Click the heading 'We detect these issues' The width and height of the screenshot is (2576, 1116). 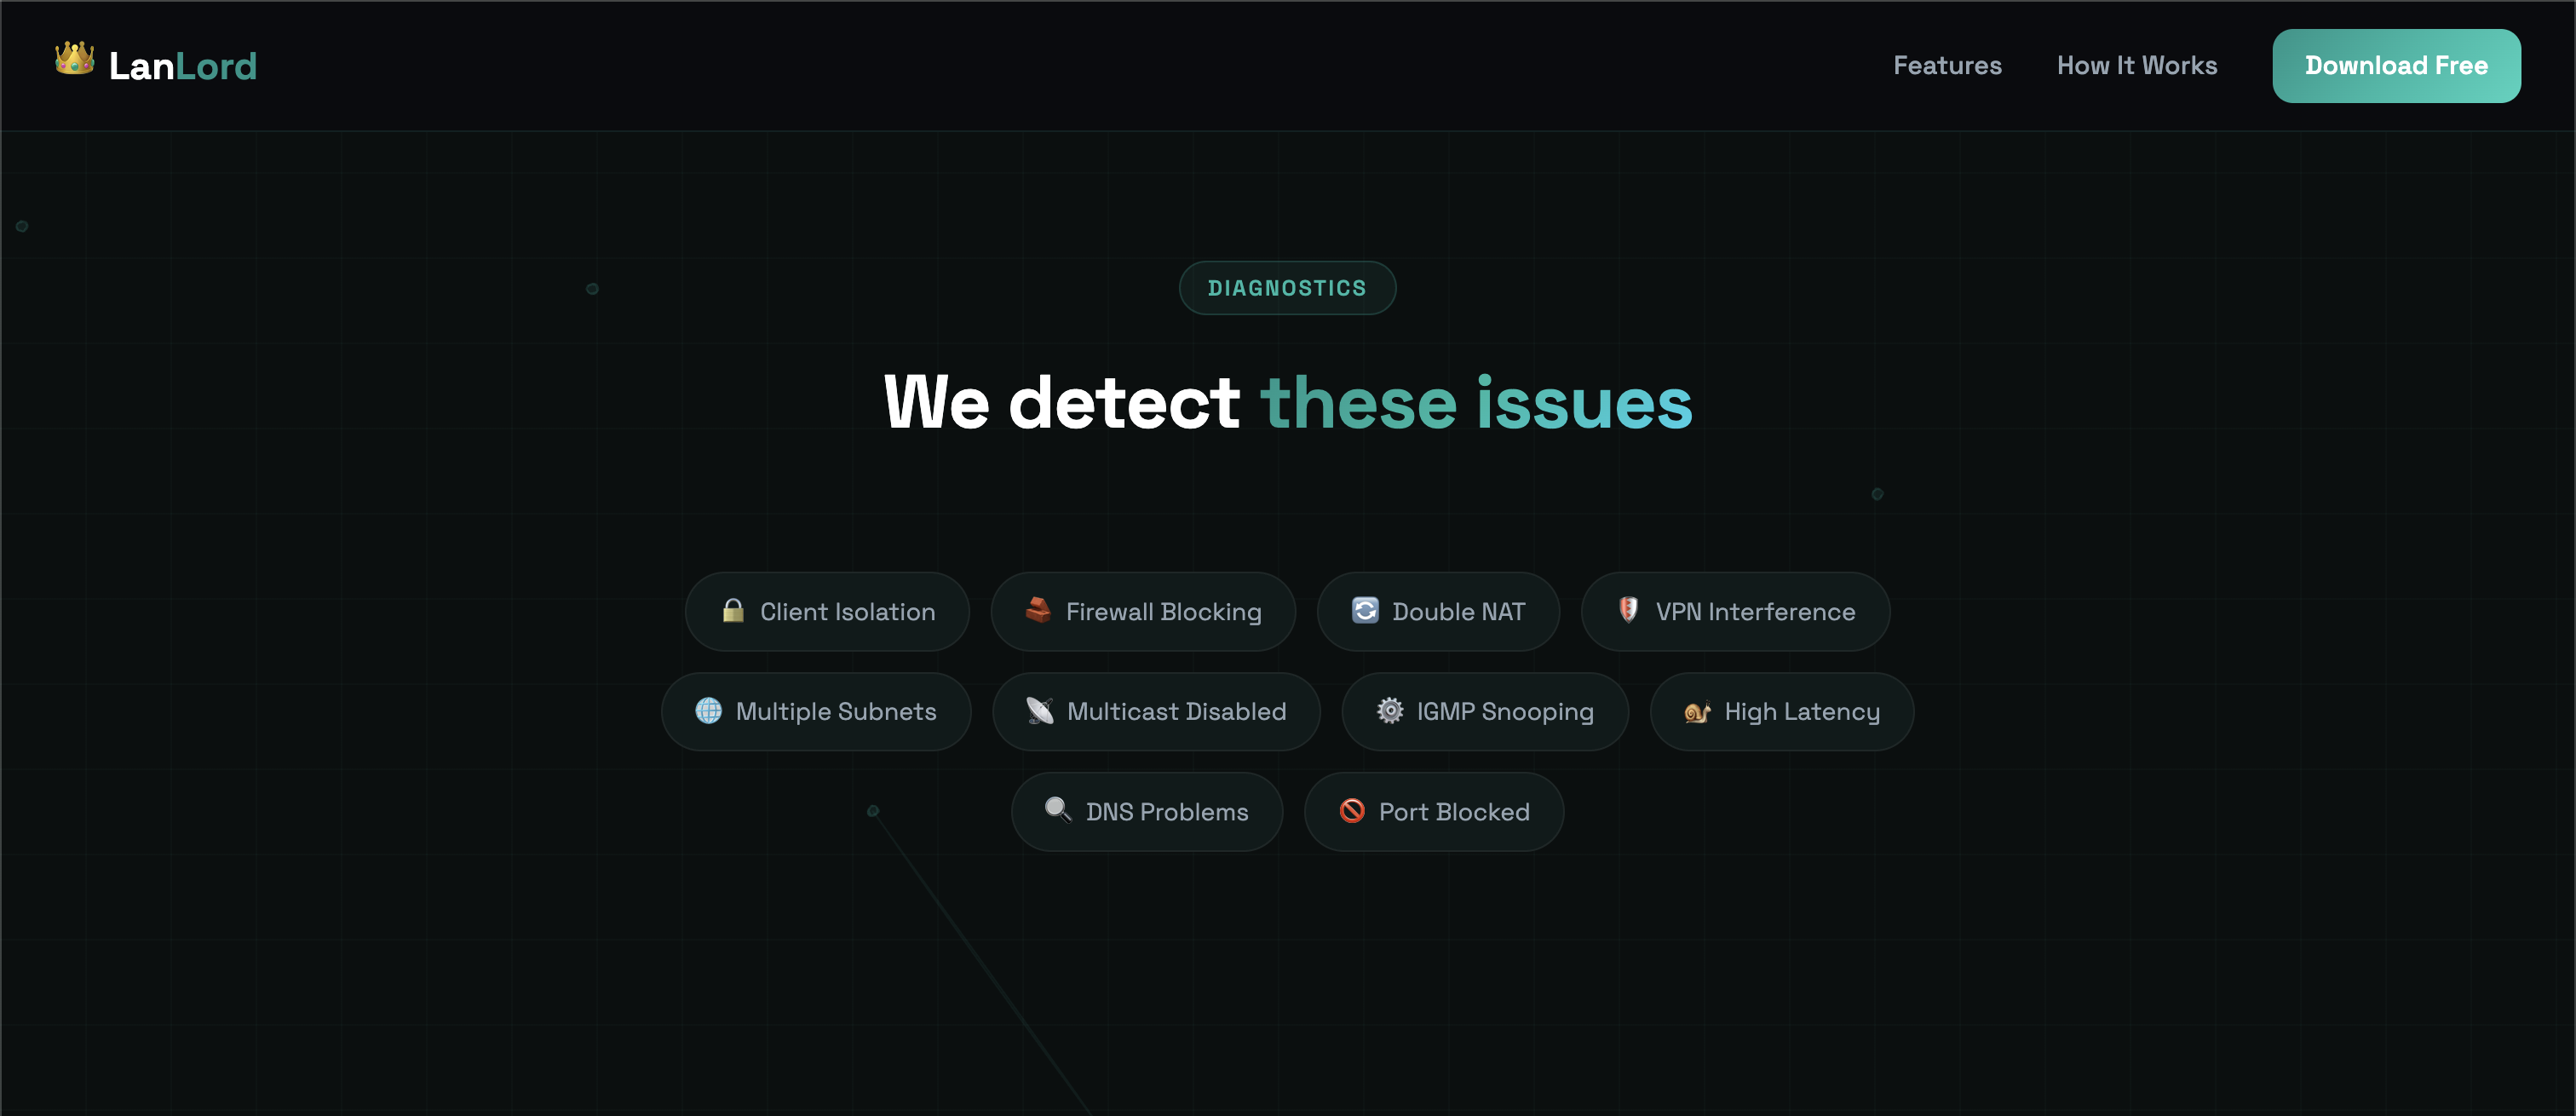tap(1288, 402)
